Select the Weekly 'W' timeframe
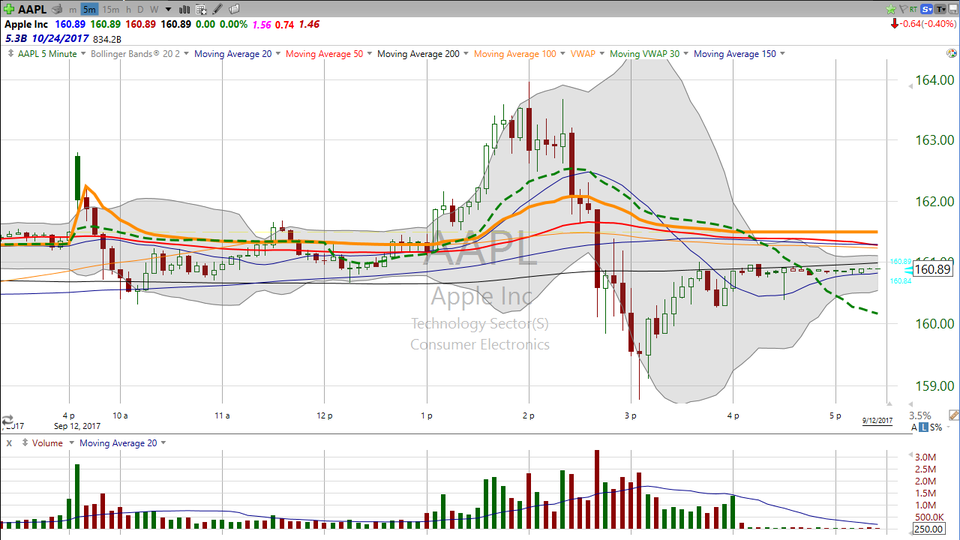 click(x=154, y=9)
